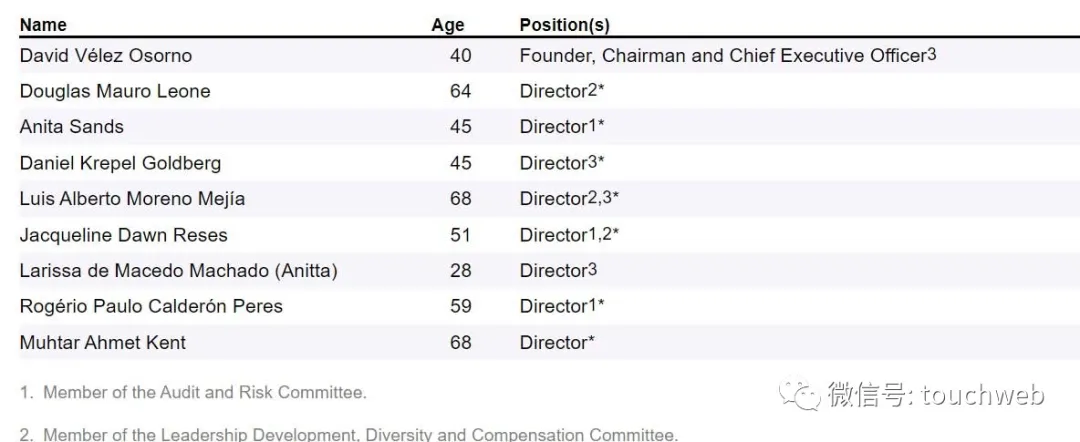Screen dimensions: 1080x442
Task: Click Leadership Development, Diversity and Compensation footnote
Action: point(349,435)
